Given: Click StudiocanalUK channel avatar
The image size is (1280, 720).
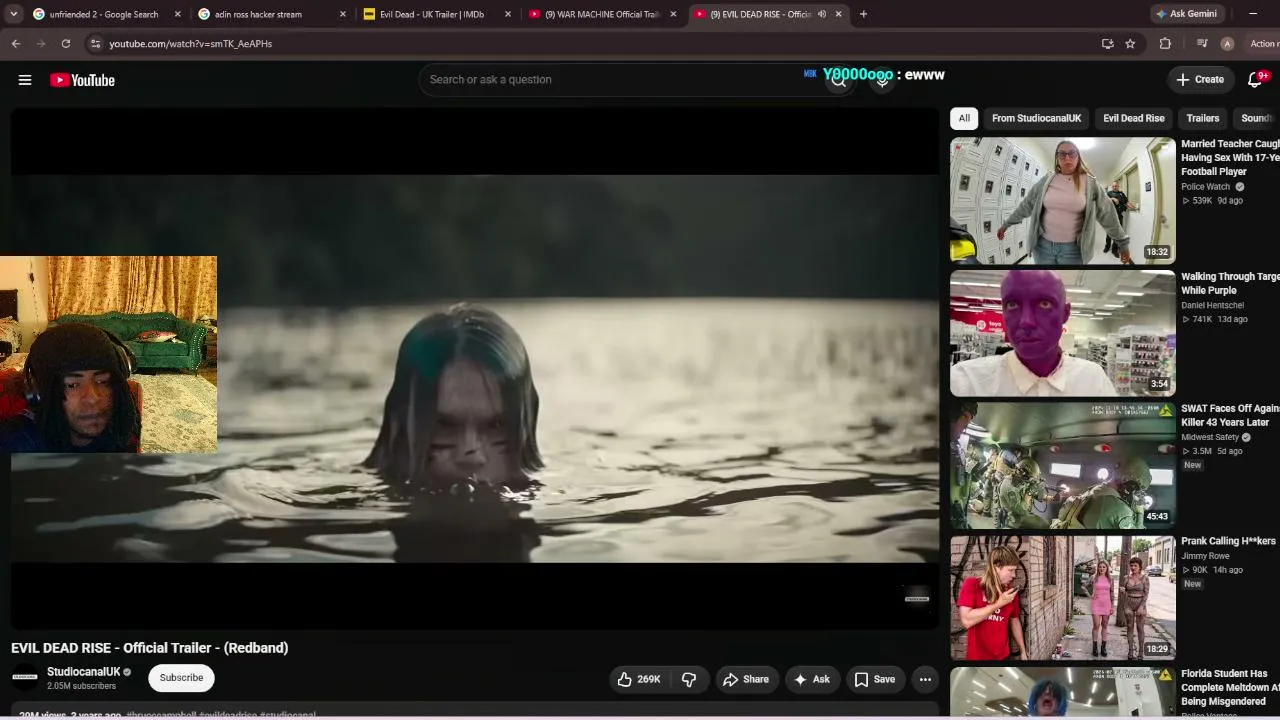Looking at the screenshot, I should [x=25, y=678].
